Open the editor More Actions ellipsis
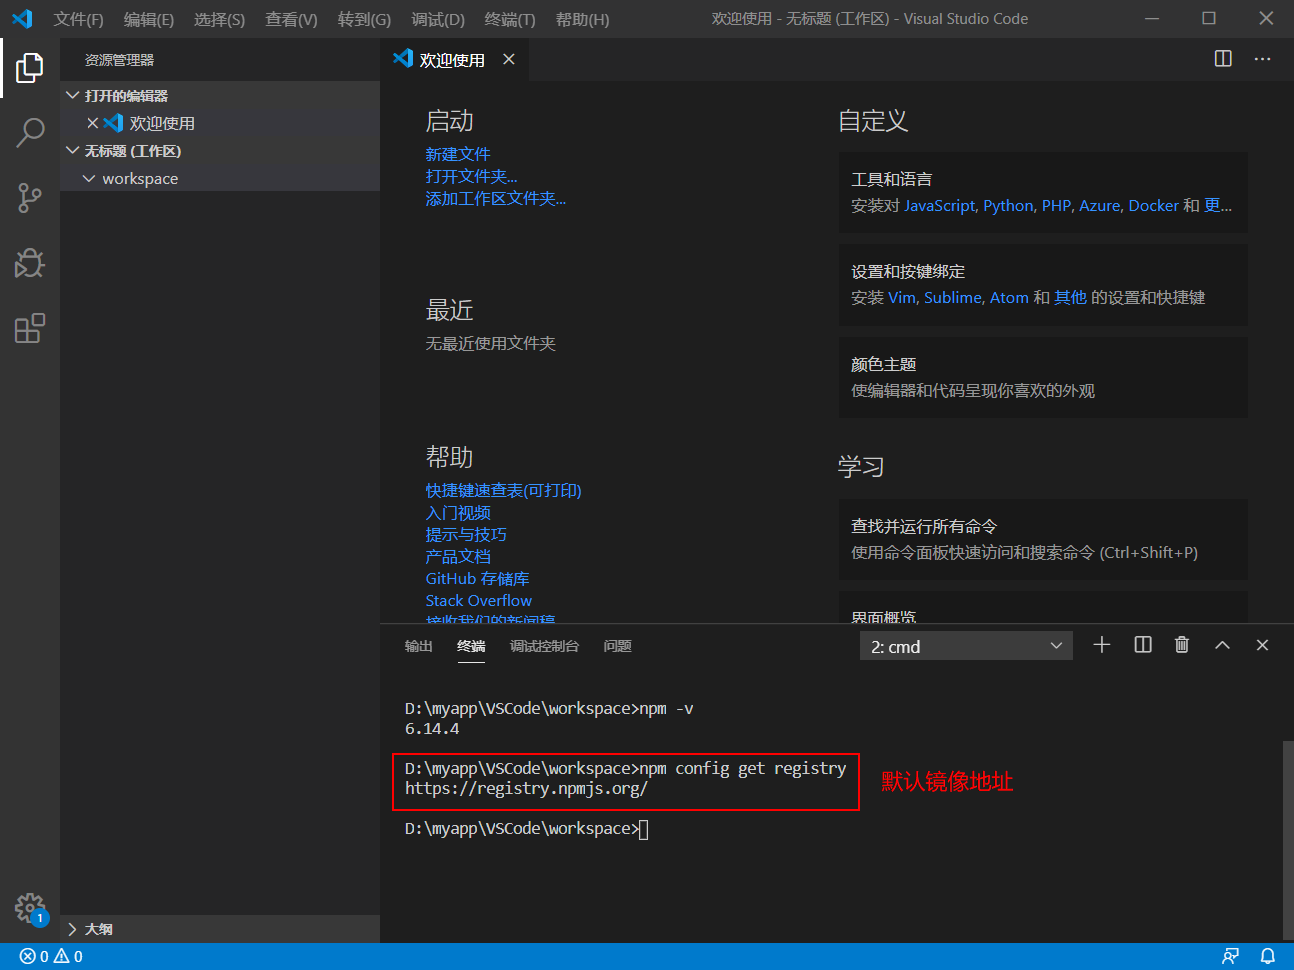This screenshot has height=970, width=1294. point(1263,59)
